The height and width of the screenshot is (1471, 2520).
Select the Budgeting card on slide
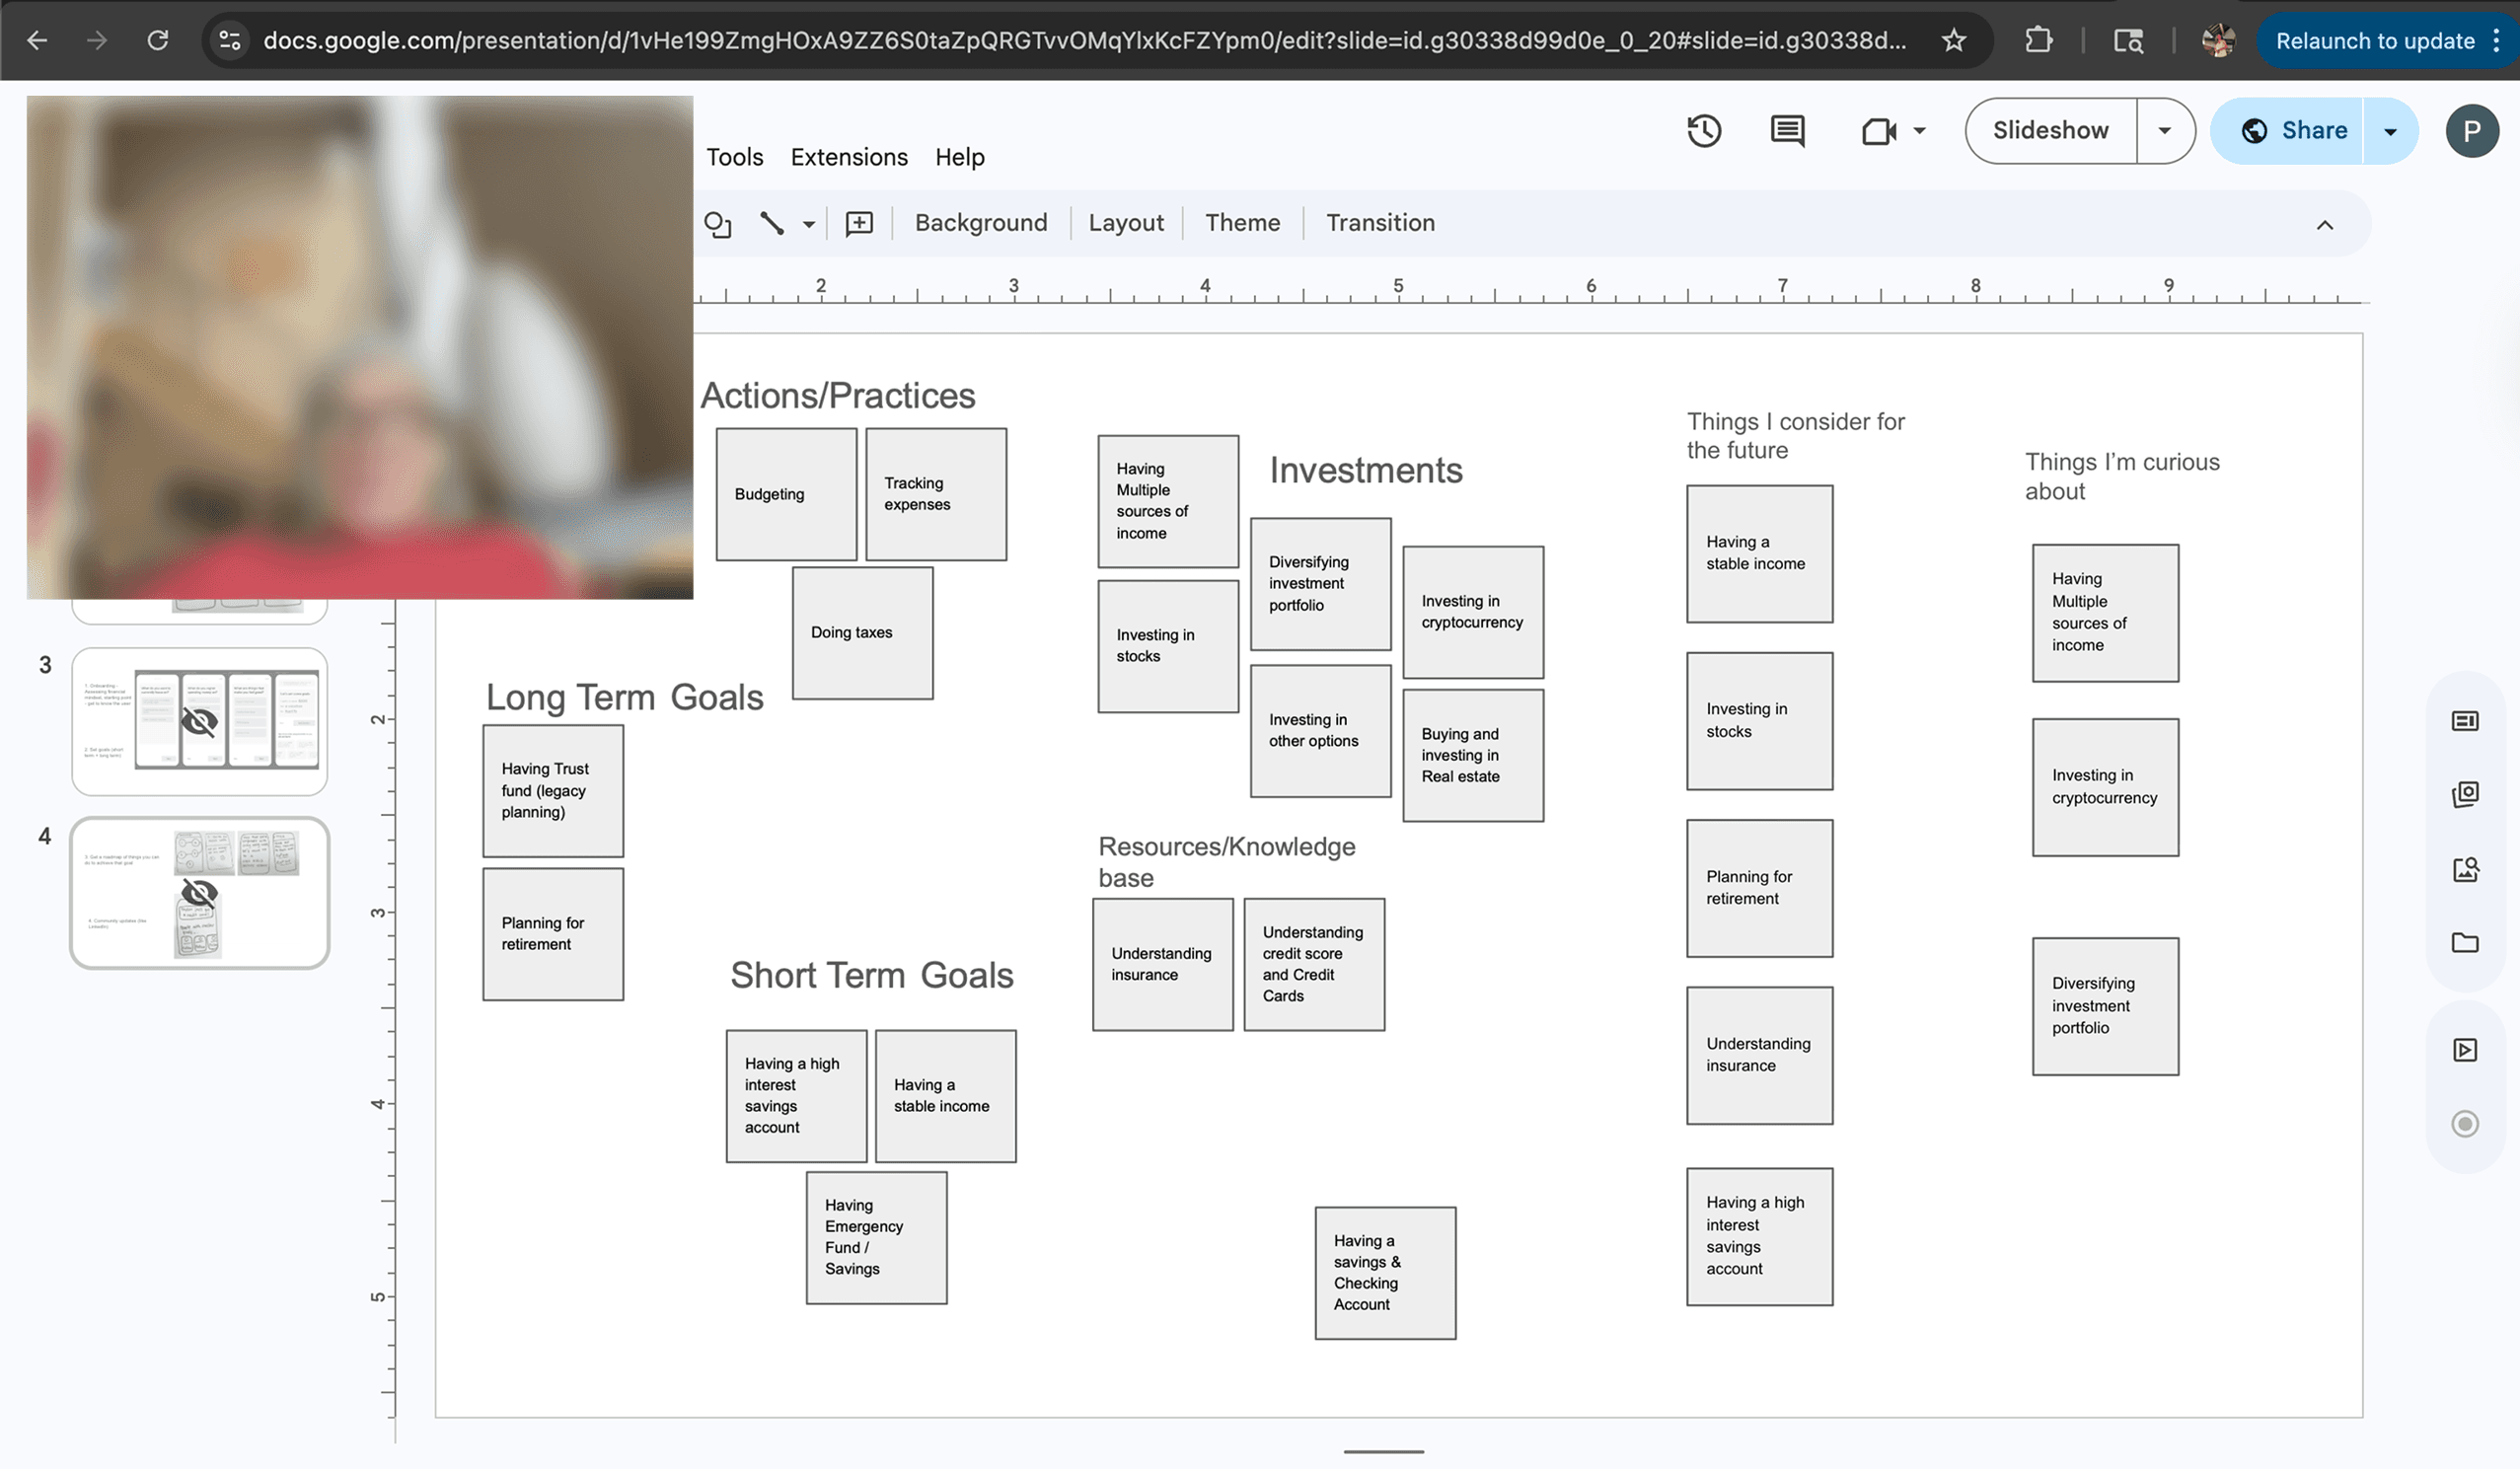(786, 494)
